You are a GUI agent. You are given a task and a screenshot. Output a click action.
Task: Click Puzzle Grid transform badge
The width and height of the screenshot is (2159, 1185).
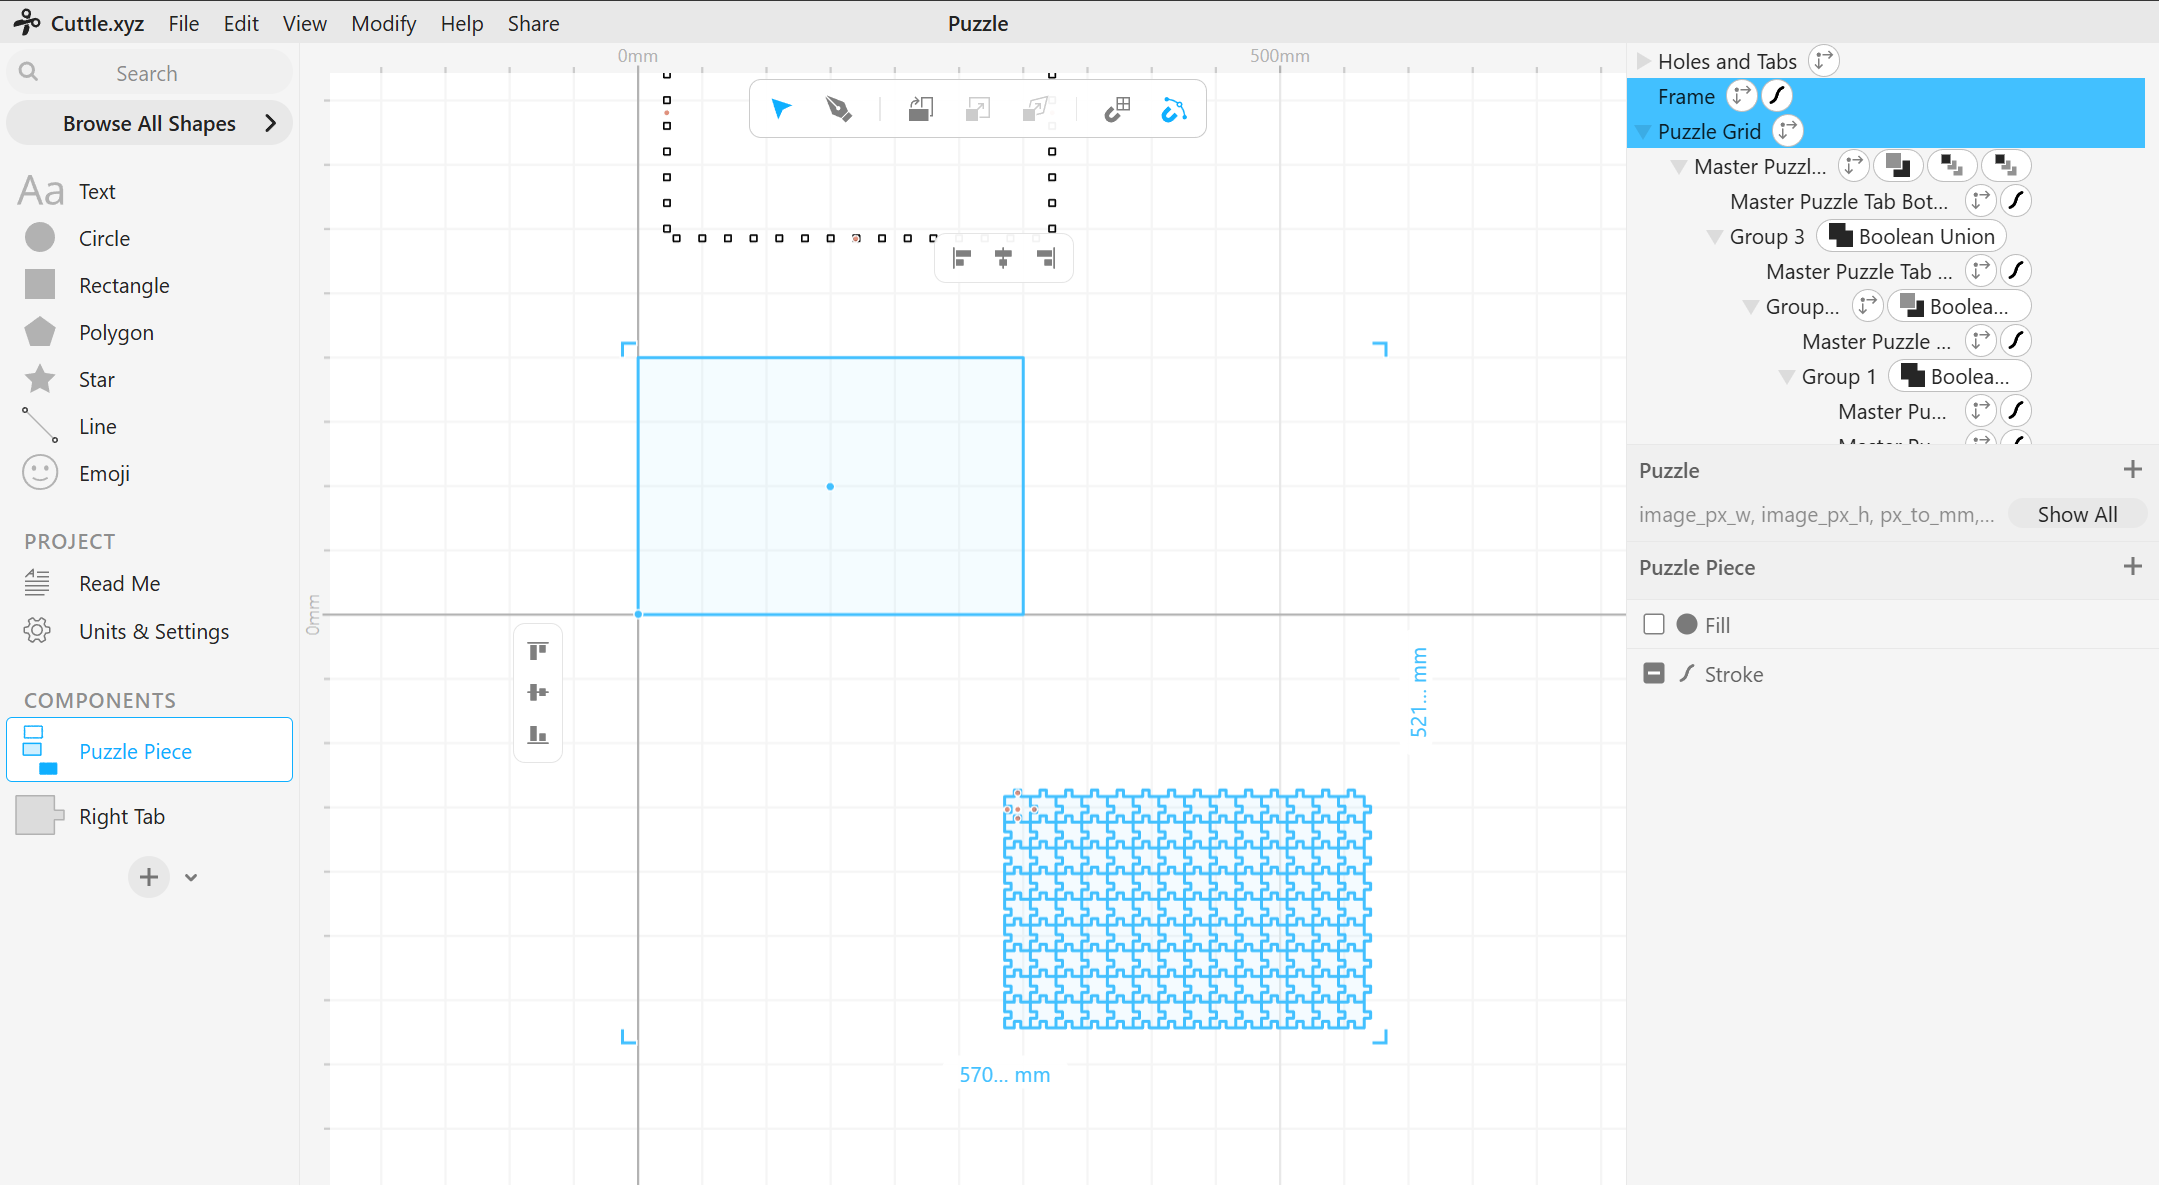point(1788,130)
